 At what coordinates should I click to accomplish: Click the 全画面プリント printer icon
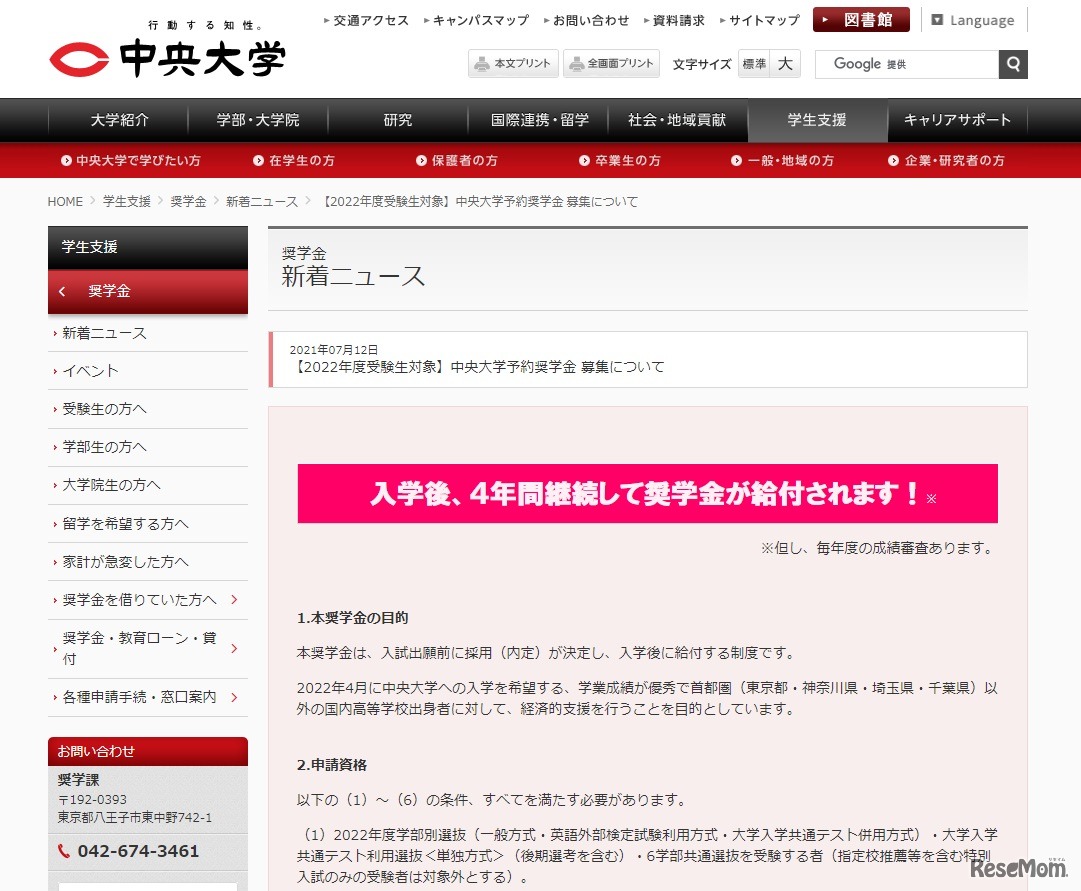(x=578, y=63)
